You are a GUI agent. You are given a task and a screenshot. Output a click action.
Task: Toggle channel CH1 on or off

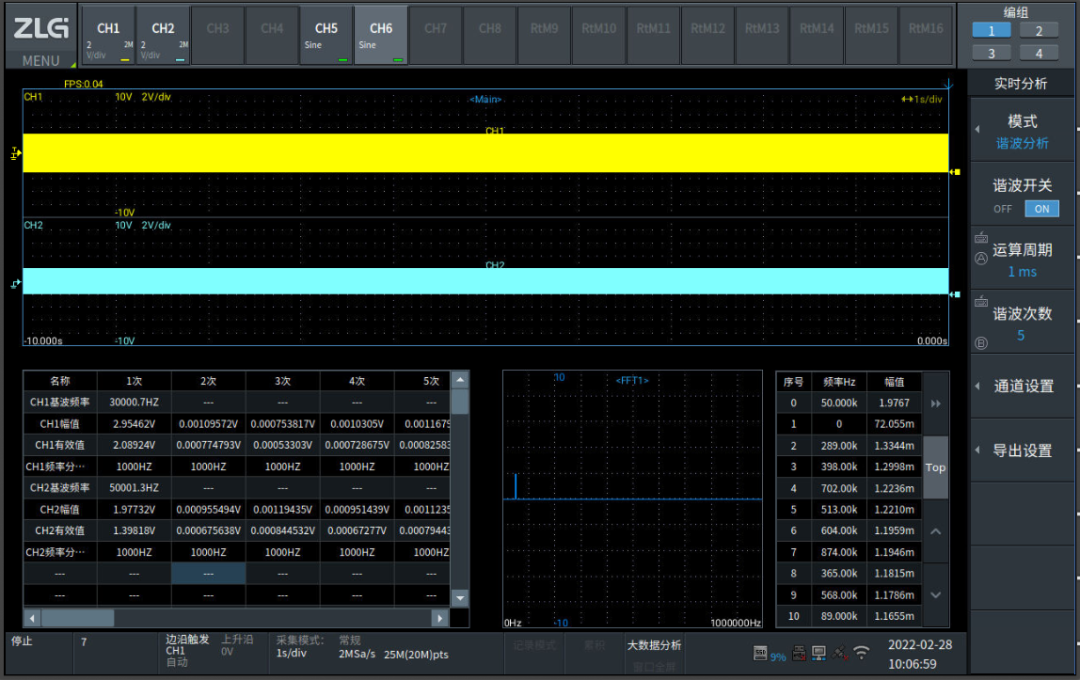(x=108, y=36)
